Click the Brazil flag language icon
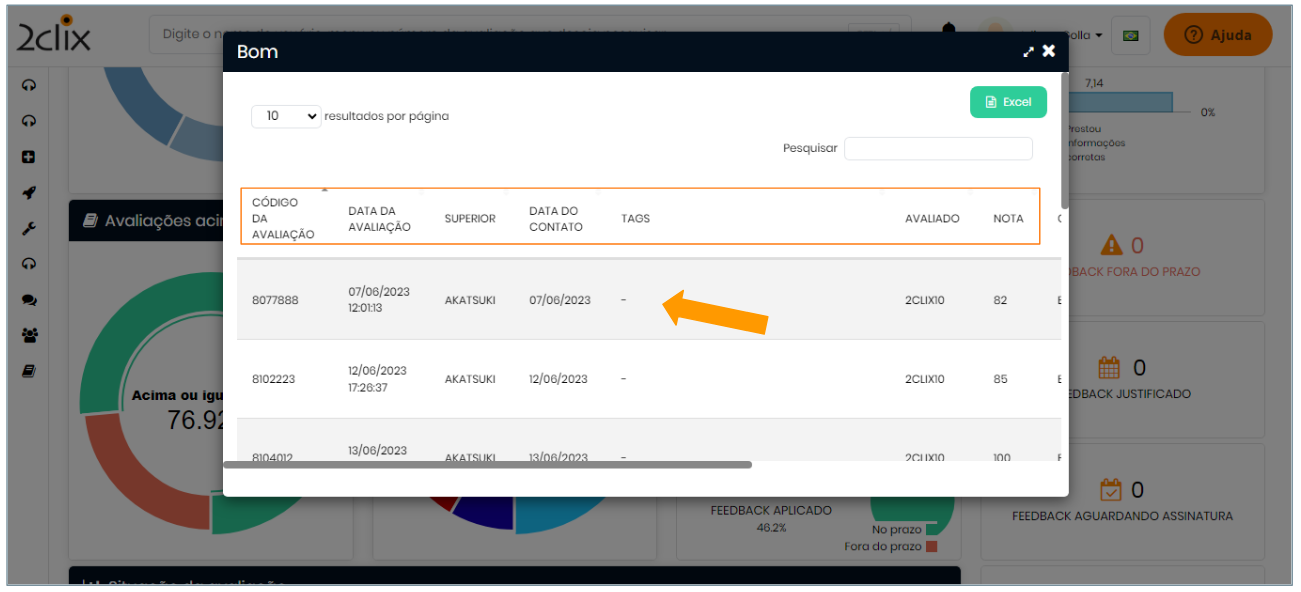Screen dimensions: 1301x592 (1131, 35)
